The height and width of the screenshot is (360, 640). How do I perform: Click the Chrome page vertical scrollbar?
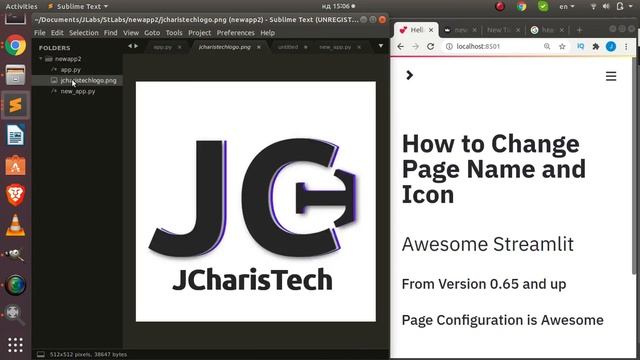coord(634,167)
